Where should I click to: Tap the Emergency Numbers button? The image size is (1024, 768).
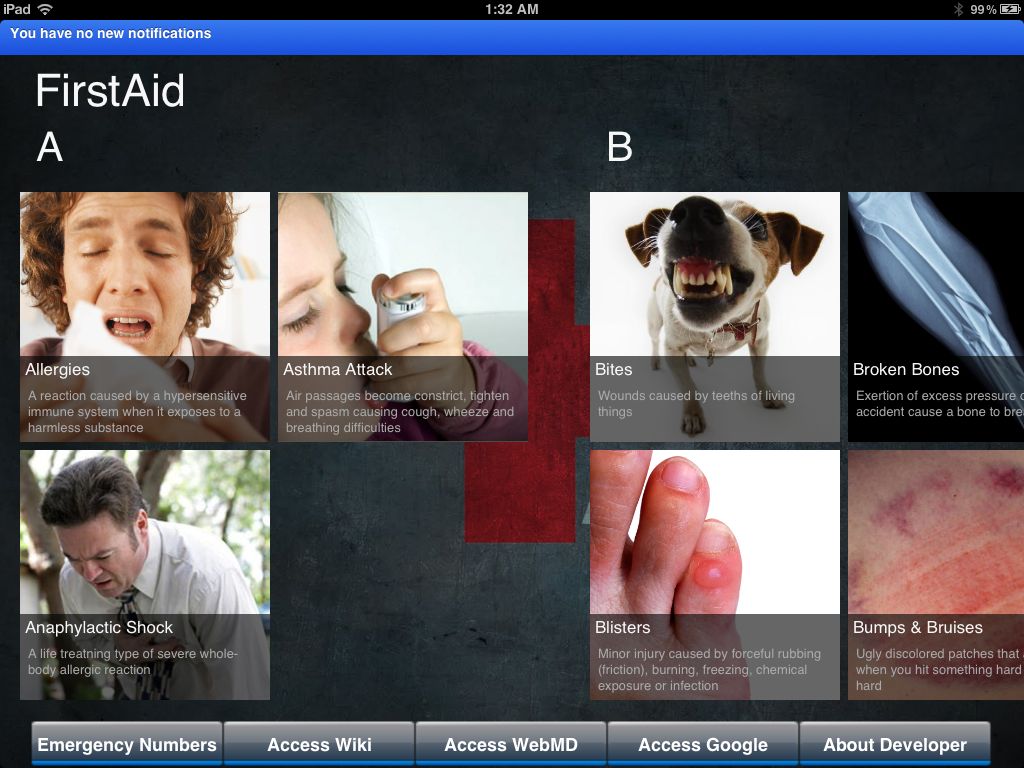pos(127,743)
